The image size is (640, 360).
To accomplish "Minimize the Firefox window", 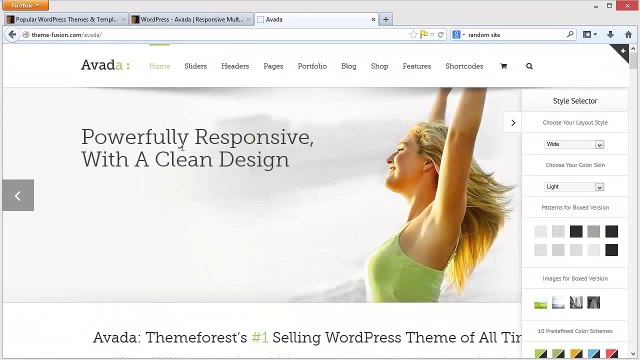I will [x=596, y=6].
